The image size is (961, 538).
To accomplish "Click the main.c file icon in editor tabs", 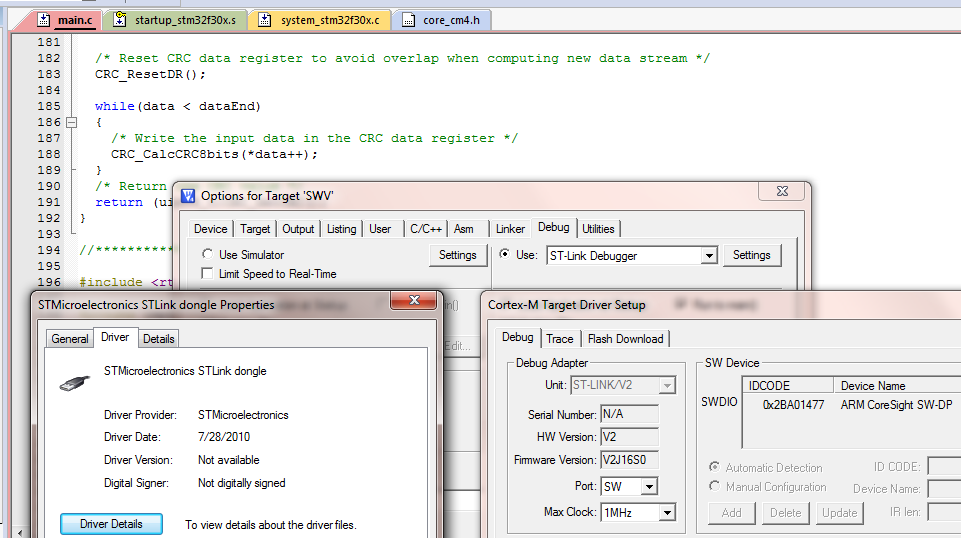I will [x=44, y=20].
